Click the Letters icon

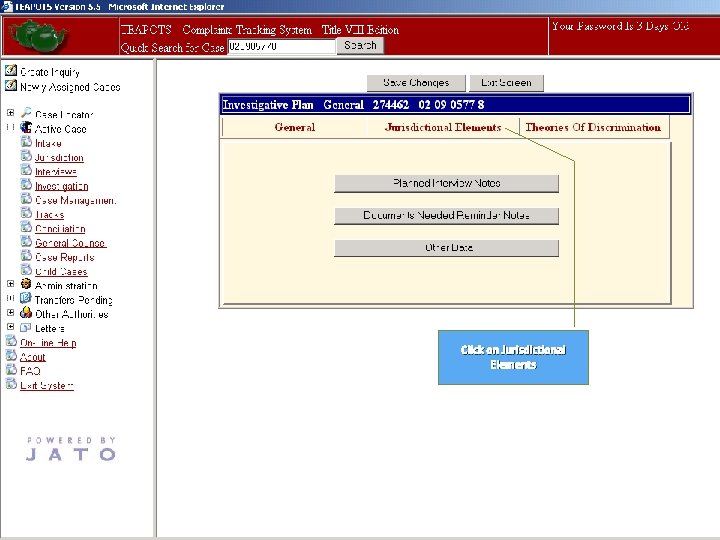(x=26, y=327)
